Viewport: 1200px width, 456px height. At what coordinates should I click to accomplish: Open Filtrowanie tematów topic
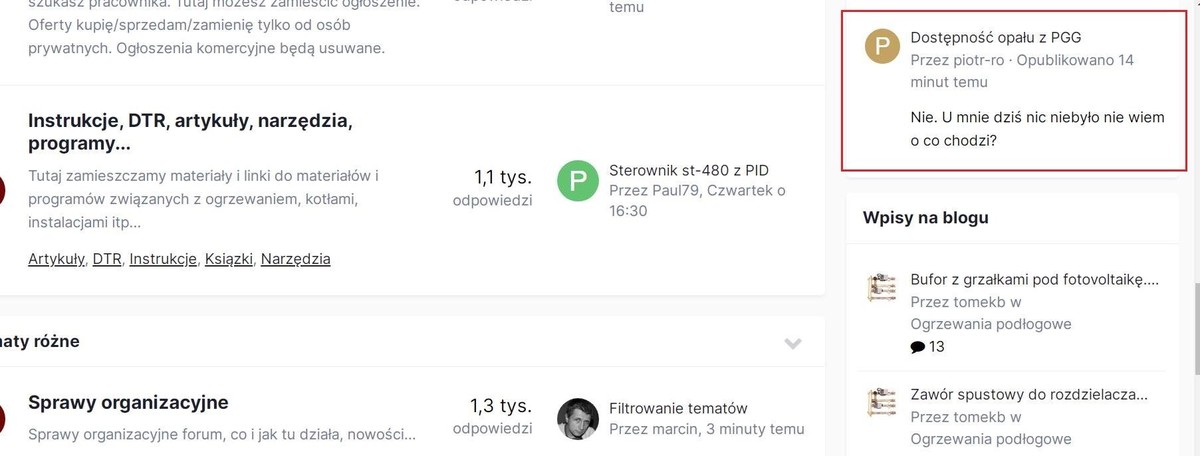click(678, 408)
